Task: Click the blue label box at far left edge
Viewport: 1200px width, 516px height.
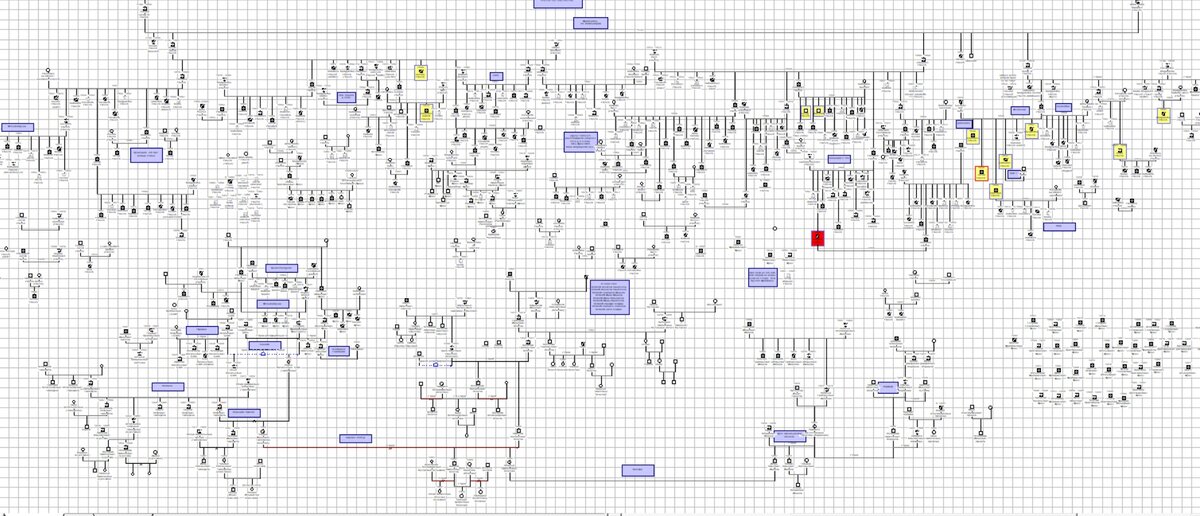Action: pos(18,127)
